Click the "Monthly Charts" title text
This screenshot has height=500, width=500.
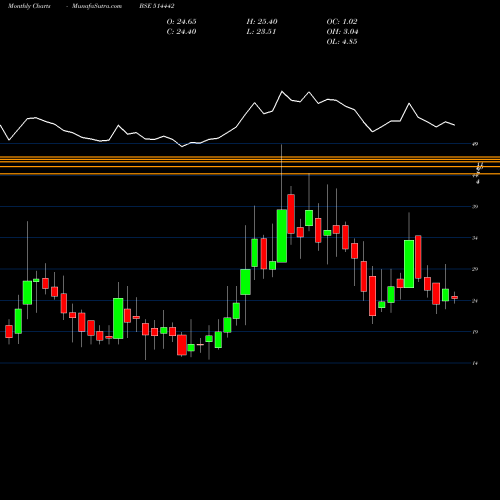click(x=29, y=6)
